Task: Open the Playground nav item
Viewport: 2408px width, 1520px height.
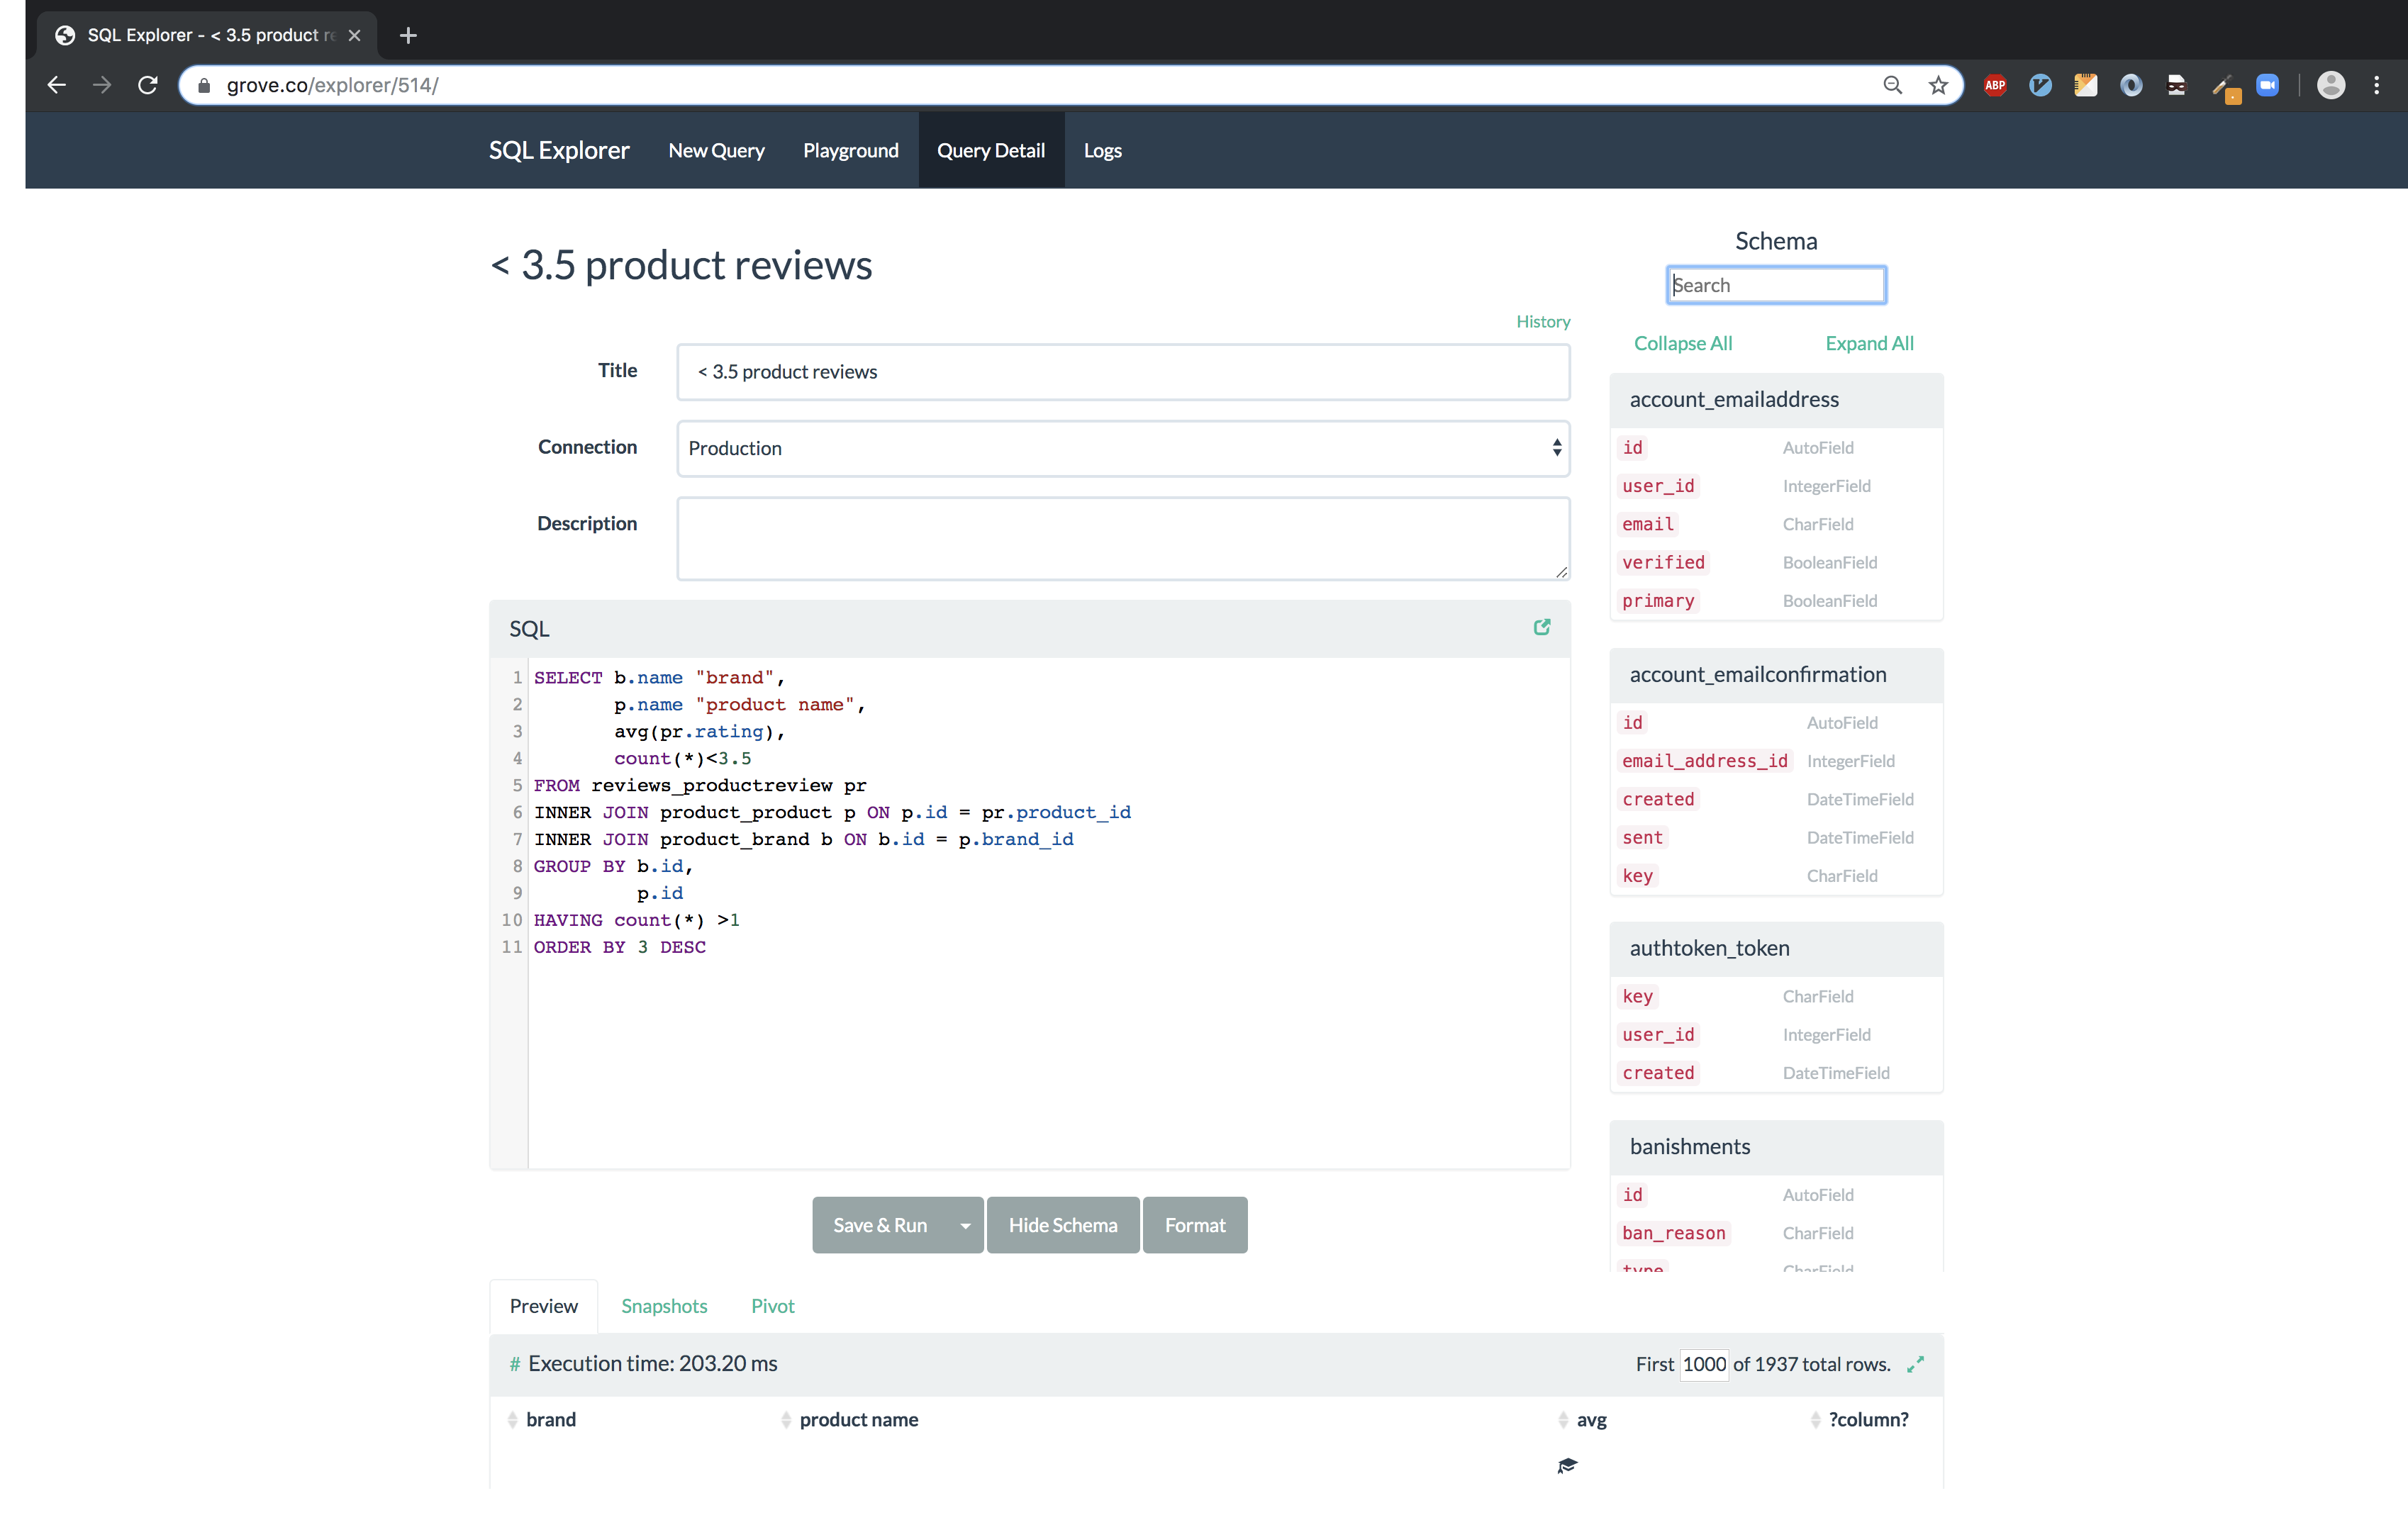Action: (850, 150)
